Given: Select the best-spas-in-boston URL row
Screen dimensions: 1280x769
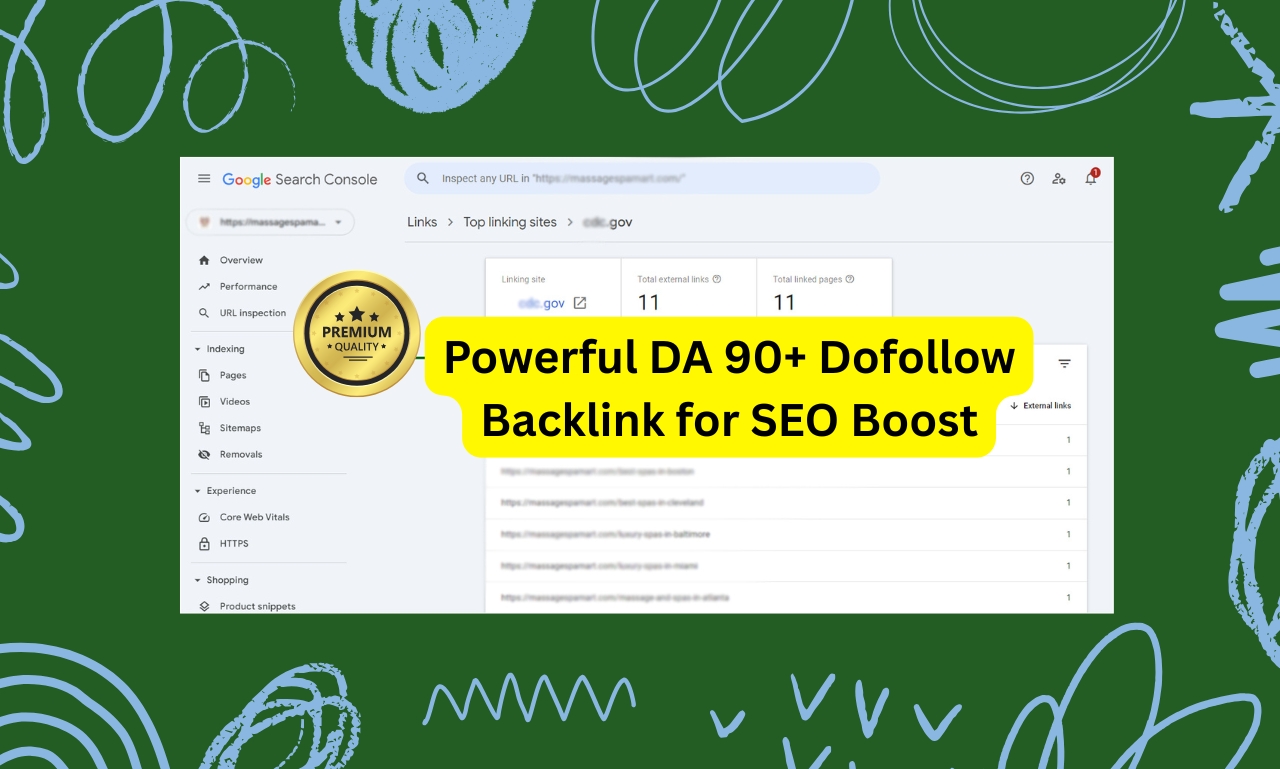Looking at the screenshot, I should (786, 471).
